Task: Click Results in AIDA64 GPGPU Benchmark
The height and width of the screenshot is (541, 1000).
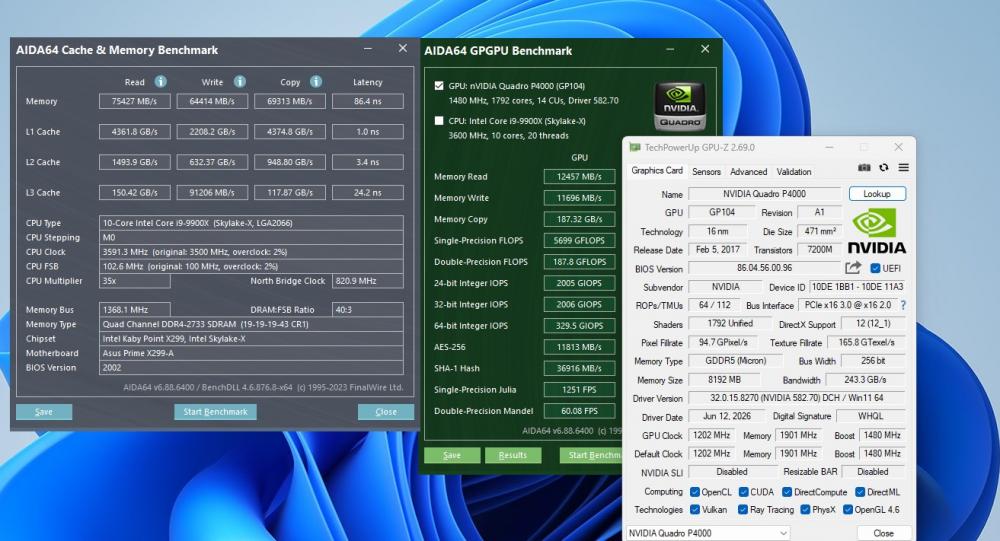Action: [x=513, y=456]
